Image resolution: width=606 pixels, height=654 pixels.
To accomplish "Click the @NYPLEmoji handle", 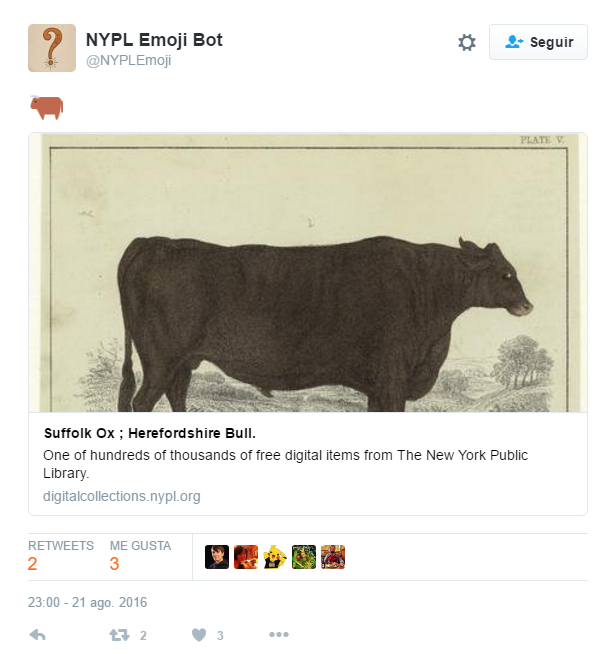I will coord(128,60).
